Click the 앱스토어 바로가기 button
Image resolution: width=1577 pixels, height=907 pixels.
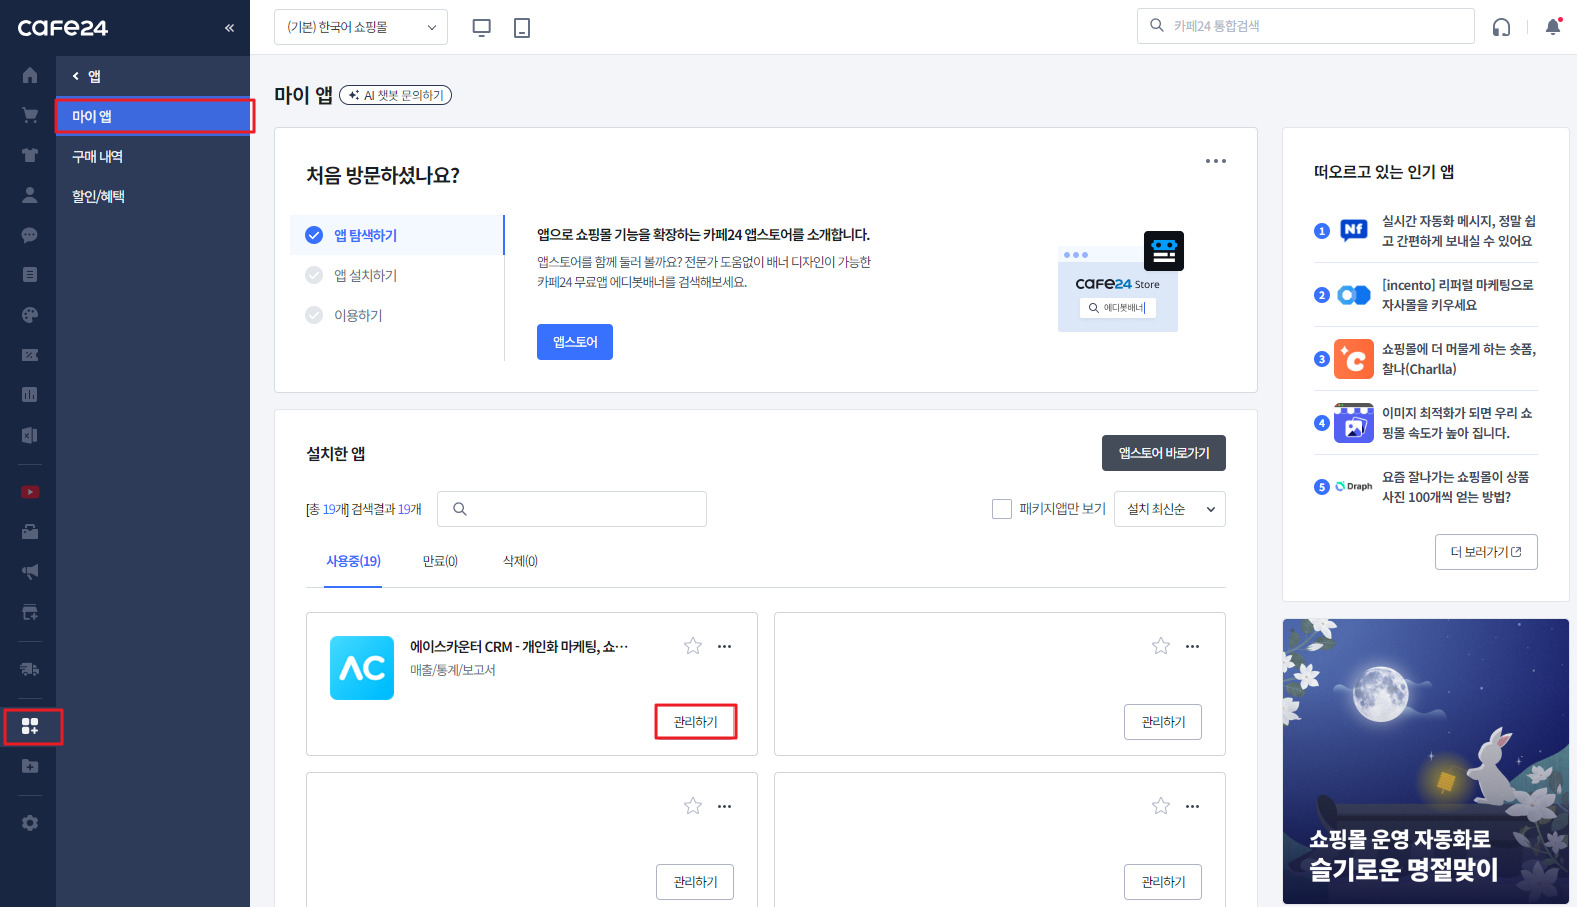(1163, 453)
